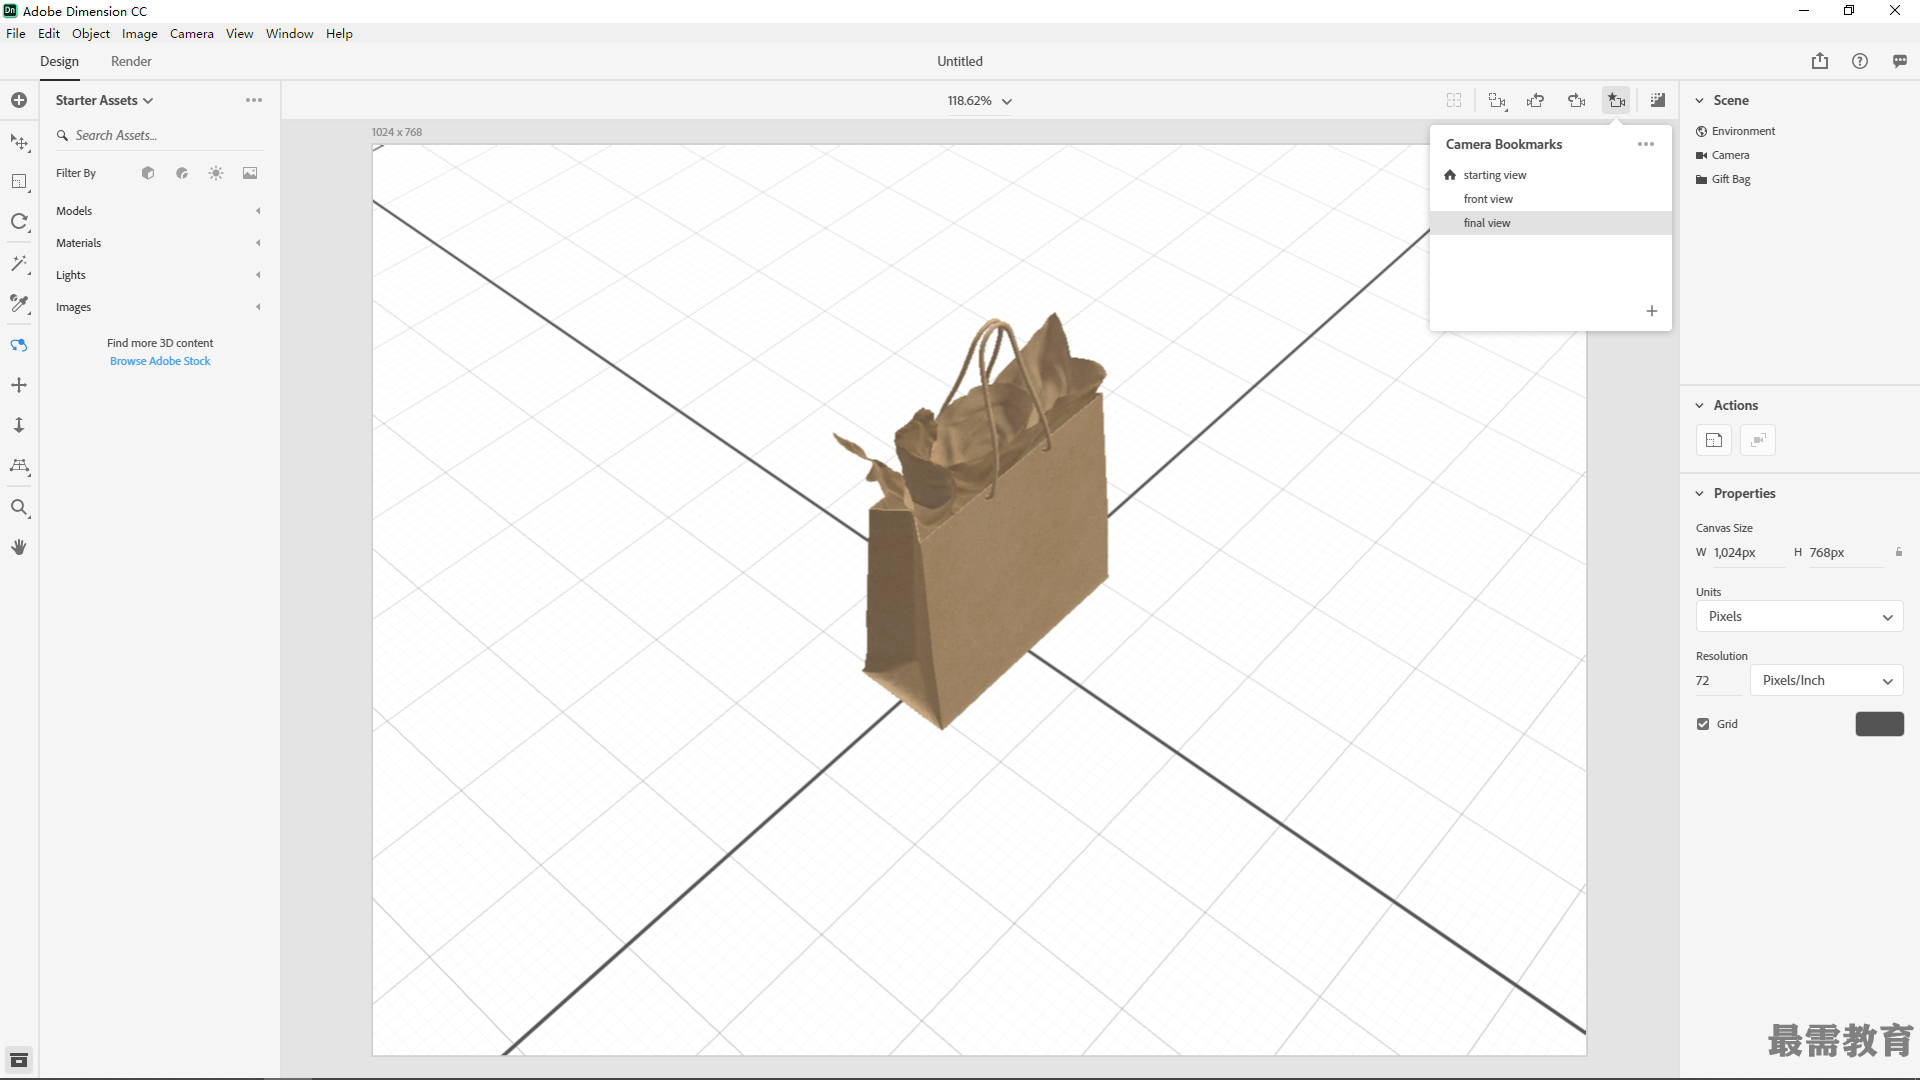This screenshot has height=1080, width=1920.
Task: Toggle the content panel icon at bottom left
Action: (x=19, y=1060)
